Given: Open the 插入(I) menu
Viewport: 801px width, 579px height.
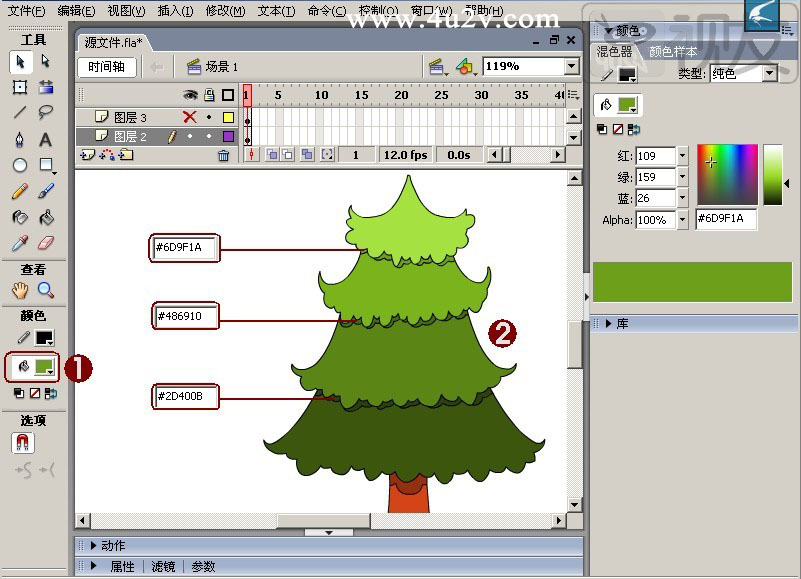Looking at the screenshot, I should tap(175, 11).
